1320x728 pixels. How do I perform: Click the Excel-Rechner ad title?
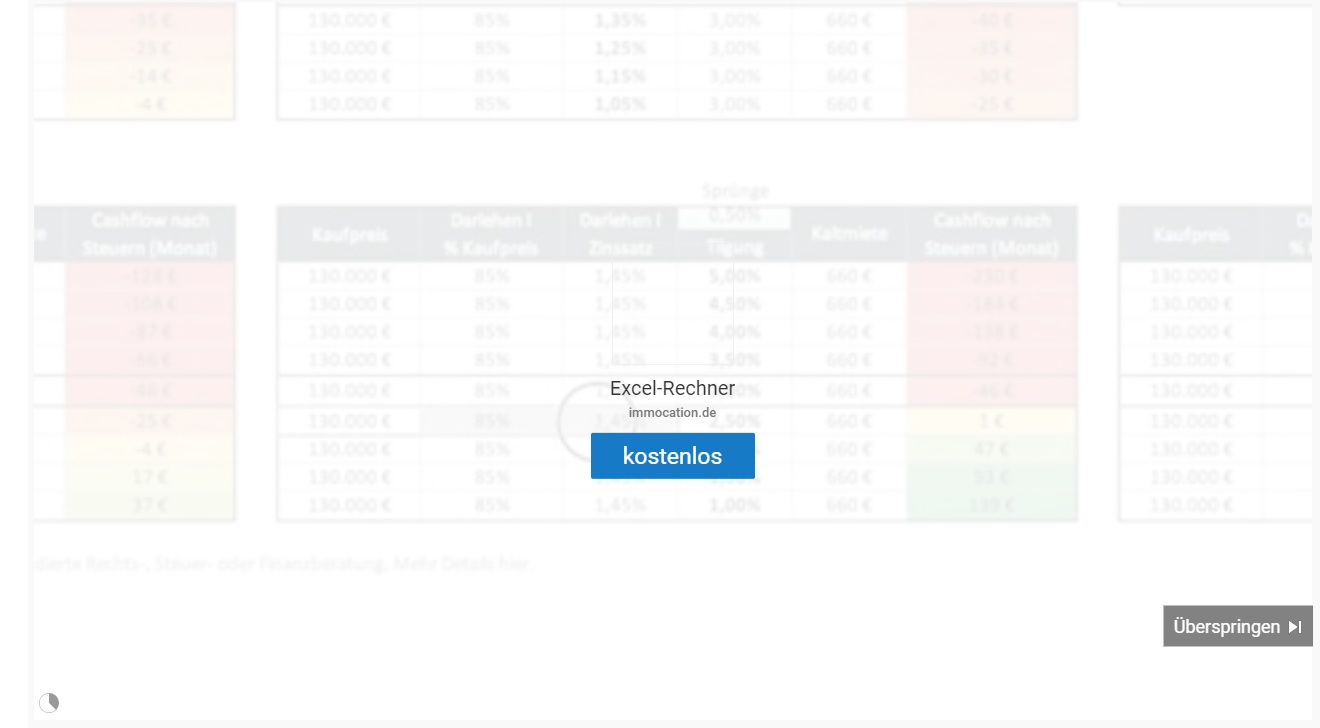click(672, 388)
